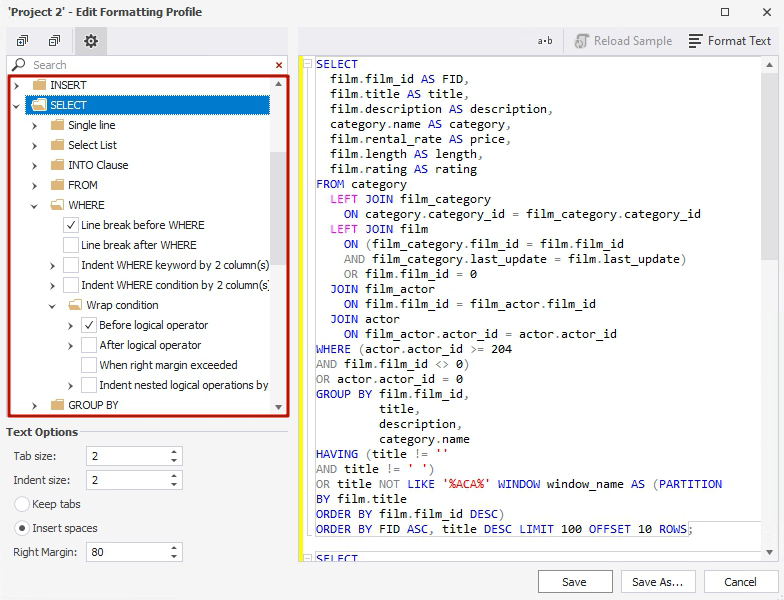Click the WHERE open folder icon
Screen dimensions: 784x600
[58, 205]
